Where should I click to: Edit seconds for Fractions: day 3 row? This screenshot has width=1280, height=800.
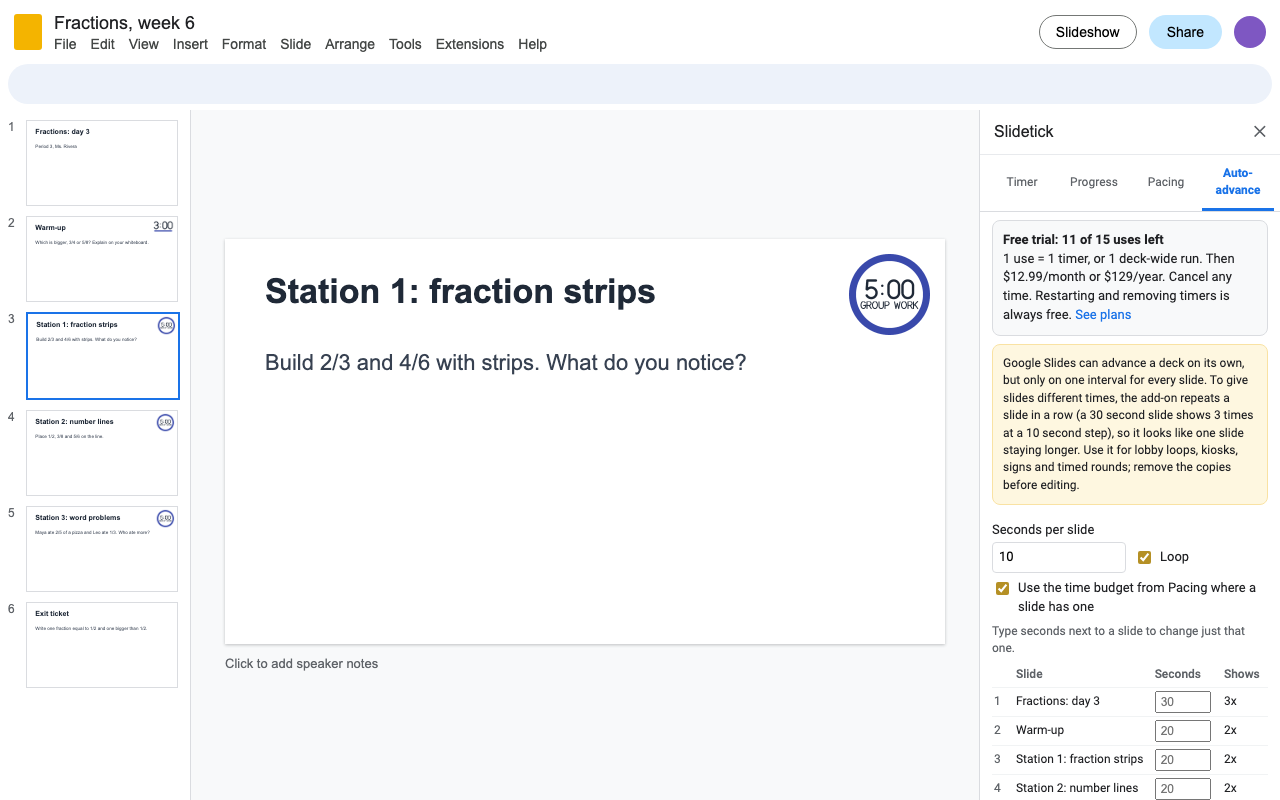coord(1183,702)
